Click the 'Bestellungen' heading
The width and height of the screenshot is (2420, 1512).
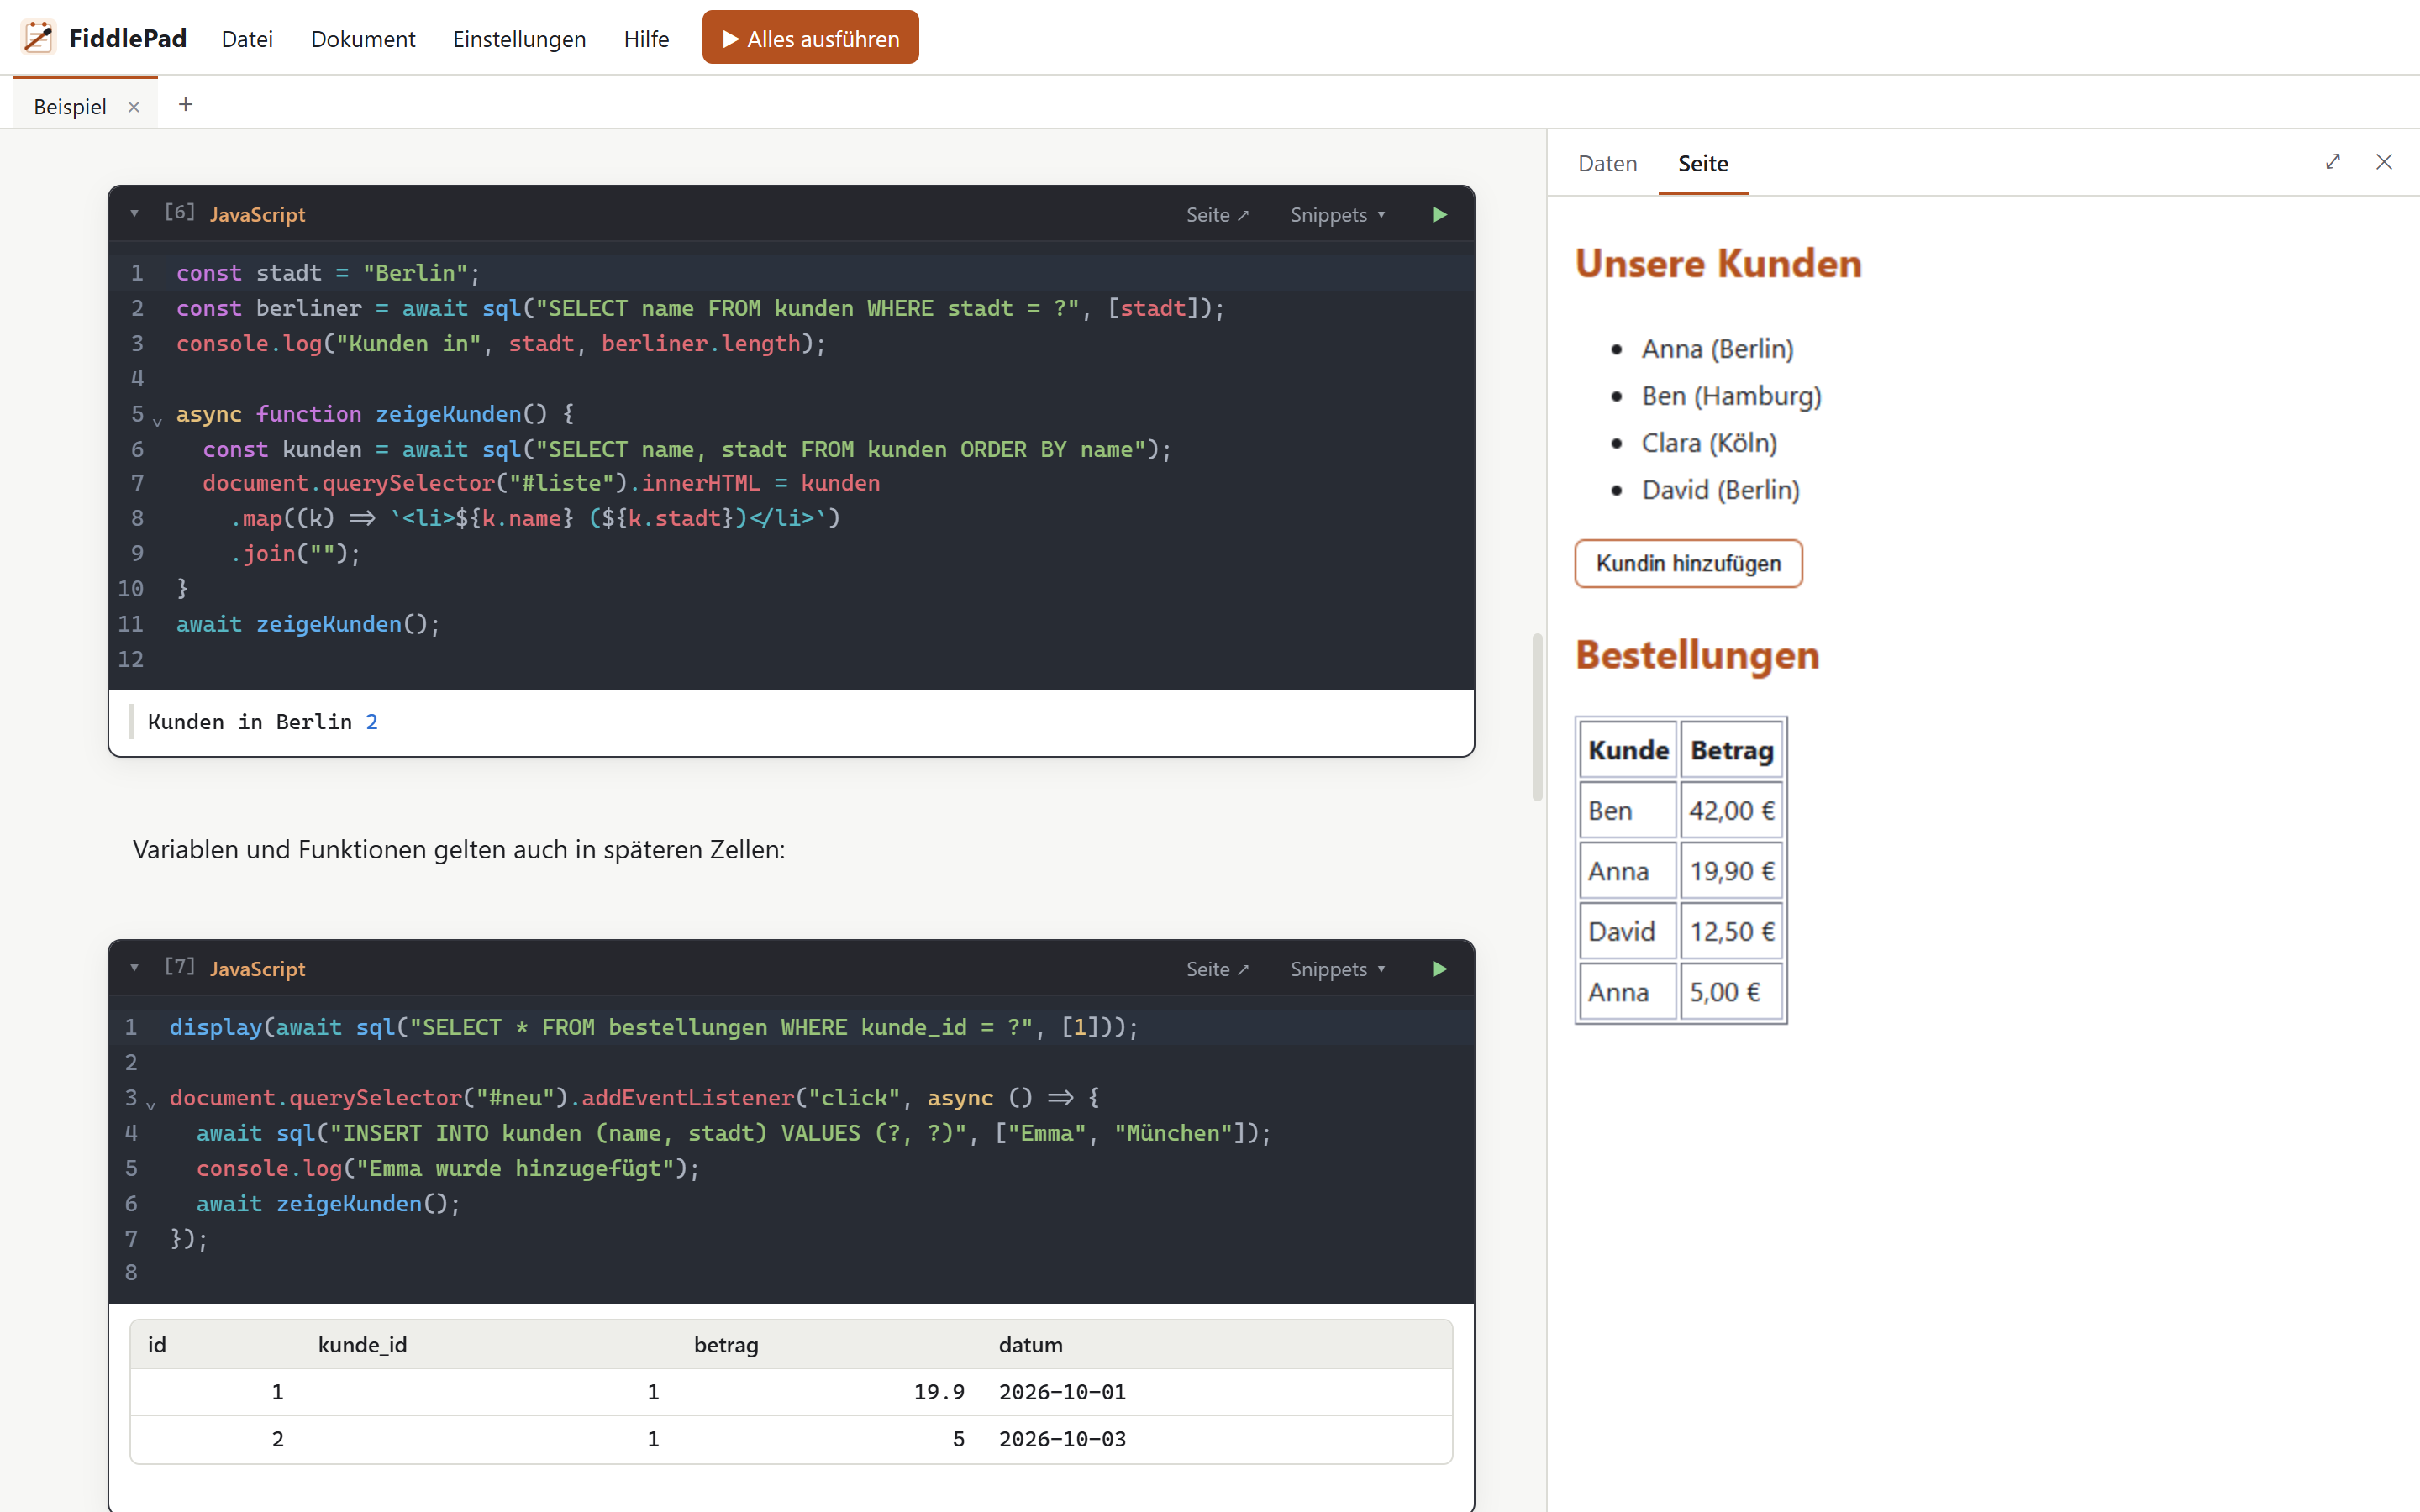(x=1697, y=656)
